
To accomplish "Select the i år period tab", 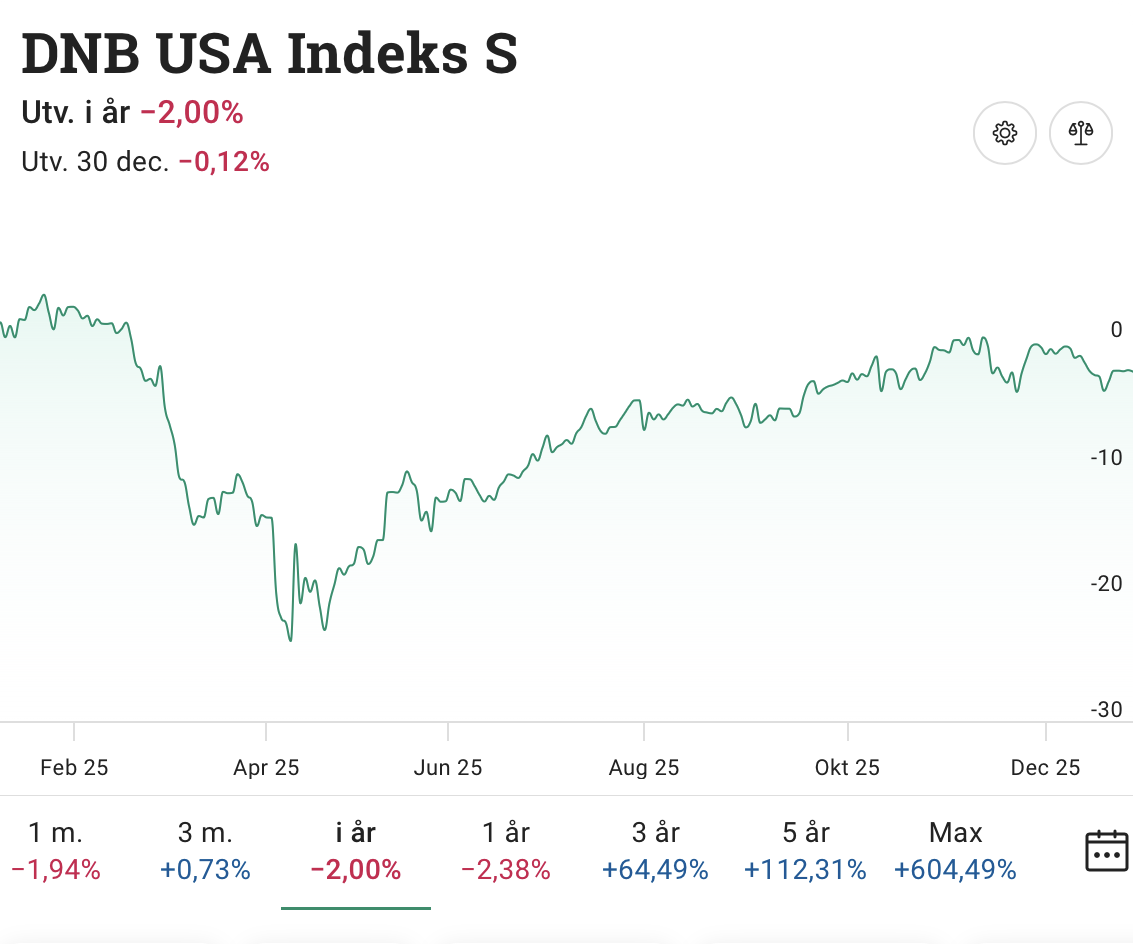I will [x=356, y=851].
